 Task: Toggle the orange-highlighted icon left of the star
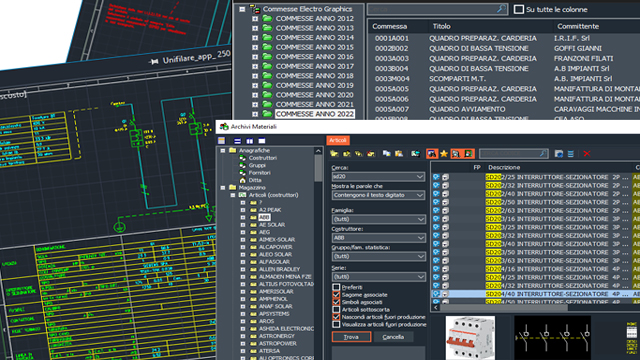coord(432,153)
